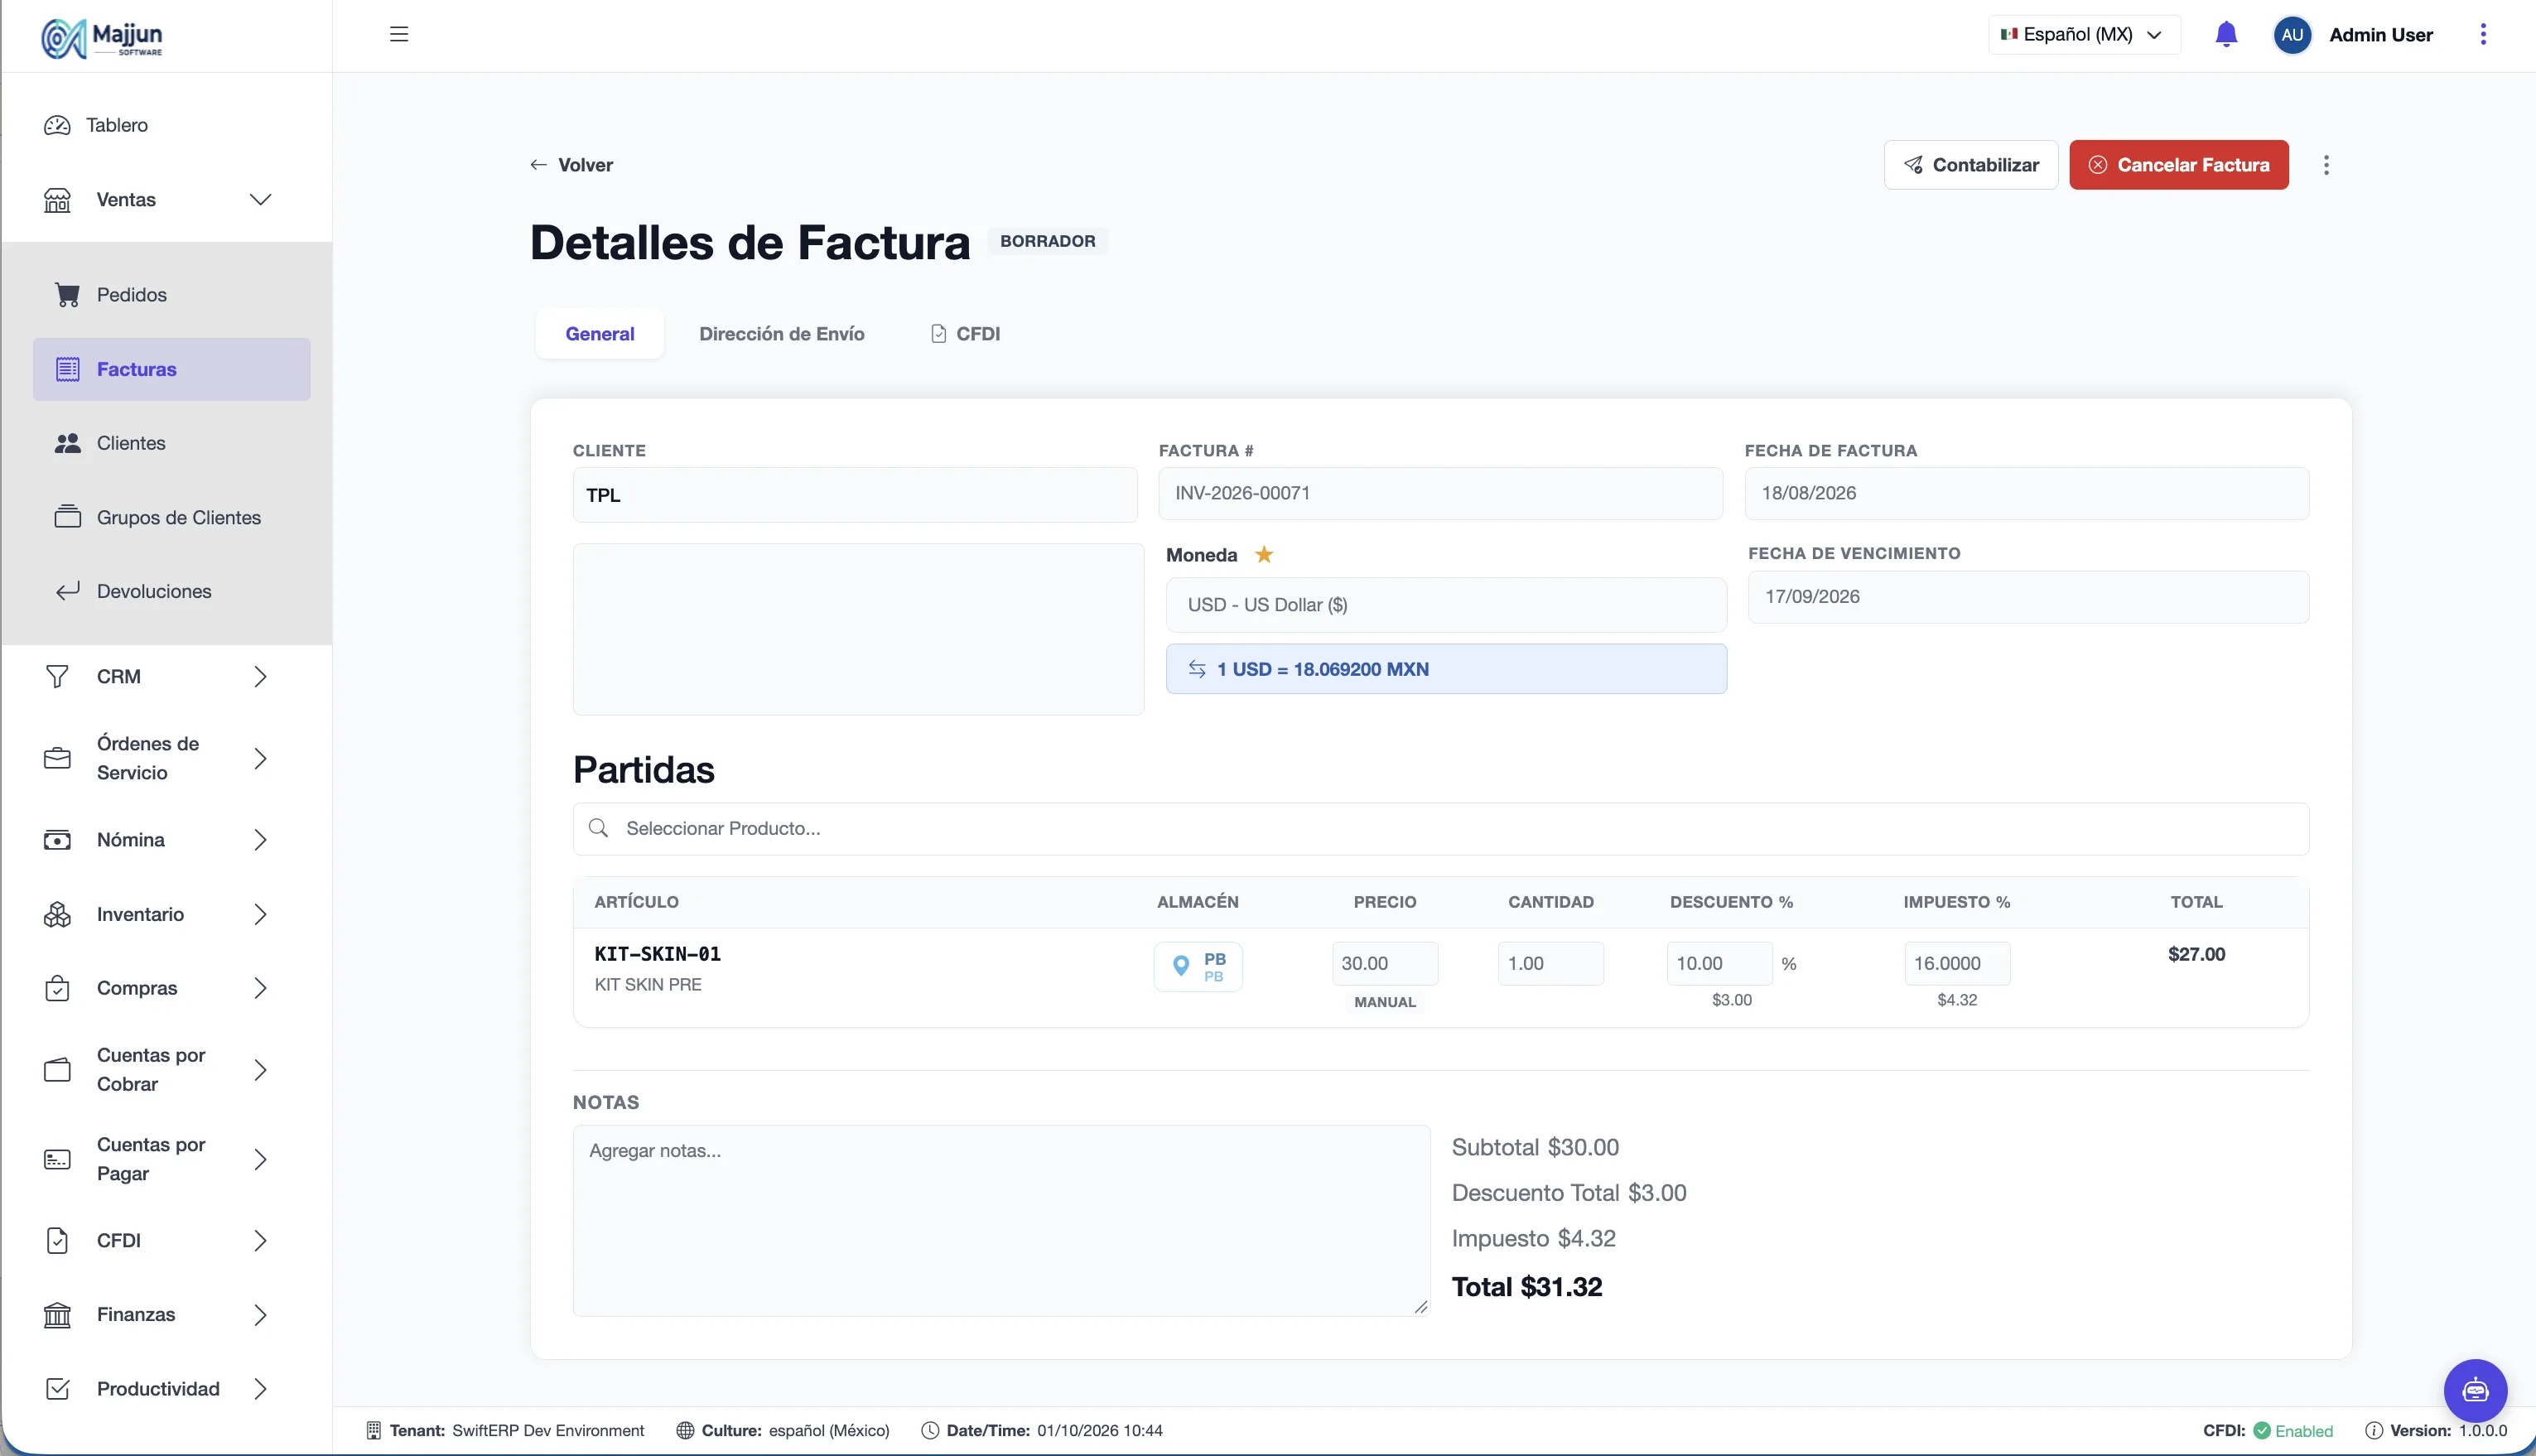Switch to the General tab
The height and width of the screenshot is (1456, 2536).
click(x=599, y=334)
